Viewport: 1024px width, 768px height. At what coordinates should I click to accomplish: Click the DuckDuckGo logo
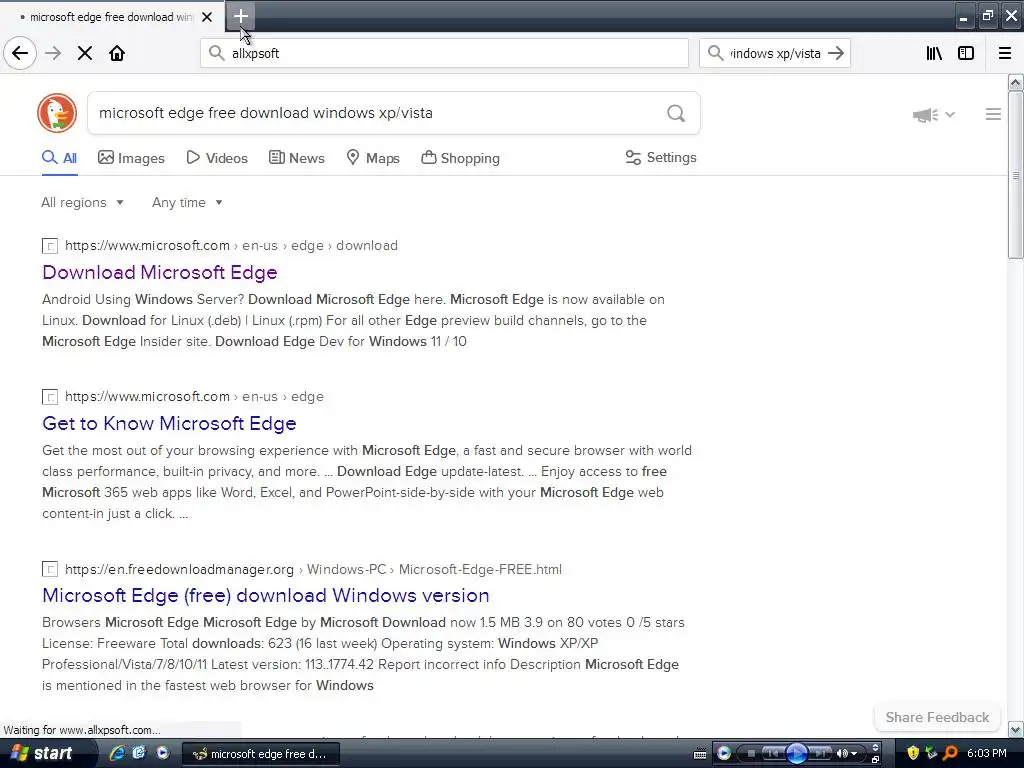click(x=57, y=113)
